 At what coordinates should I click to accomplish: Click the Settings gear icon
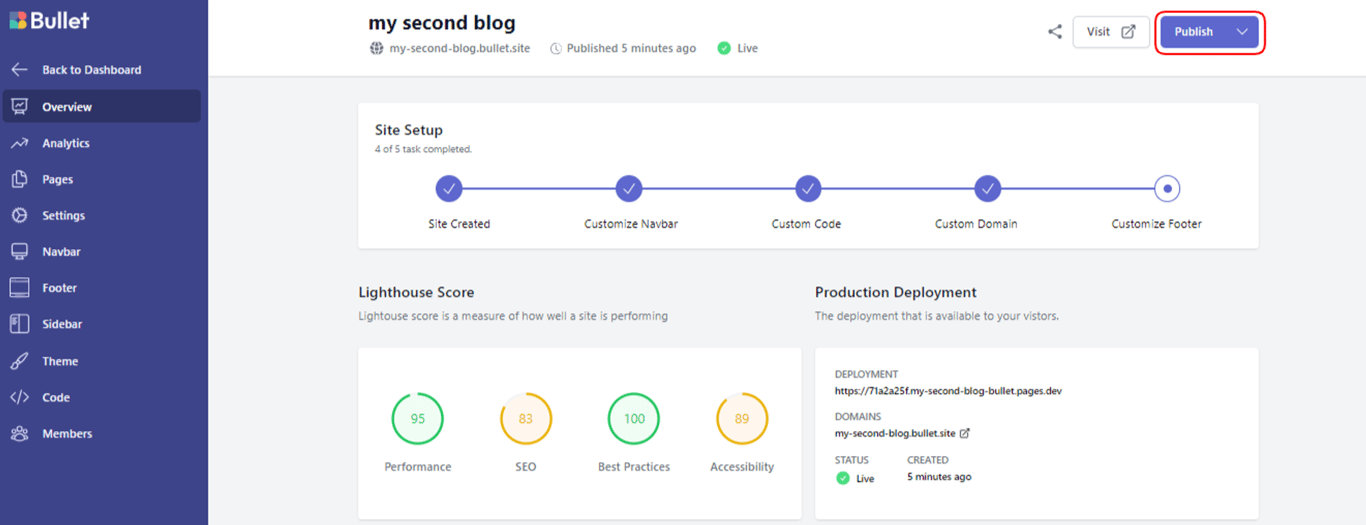tap(19, 216)
